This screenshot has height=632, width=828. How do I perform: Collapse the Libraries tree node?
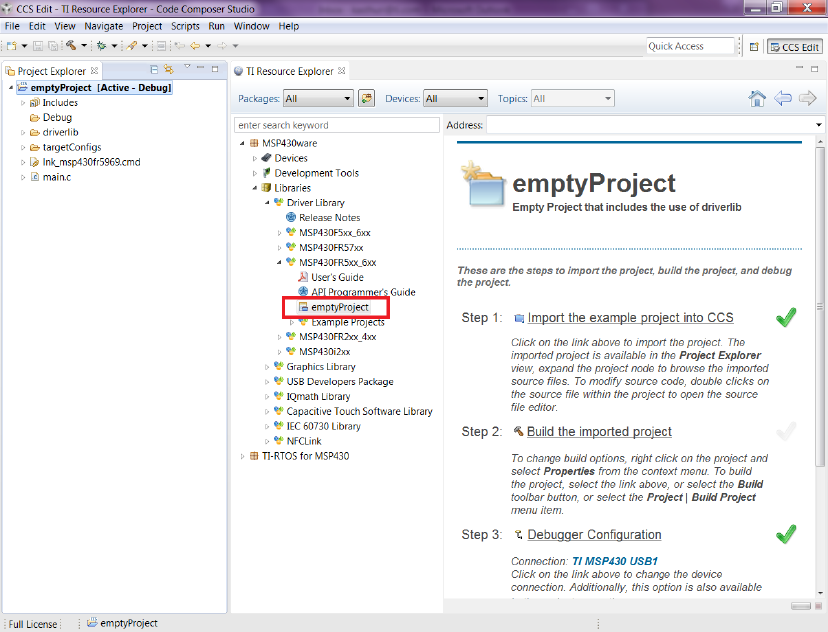pos(255,188)
